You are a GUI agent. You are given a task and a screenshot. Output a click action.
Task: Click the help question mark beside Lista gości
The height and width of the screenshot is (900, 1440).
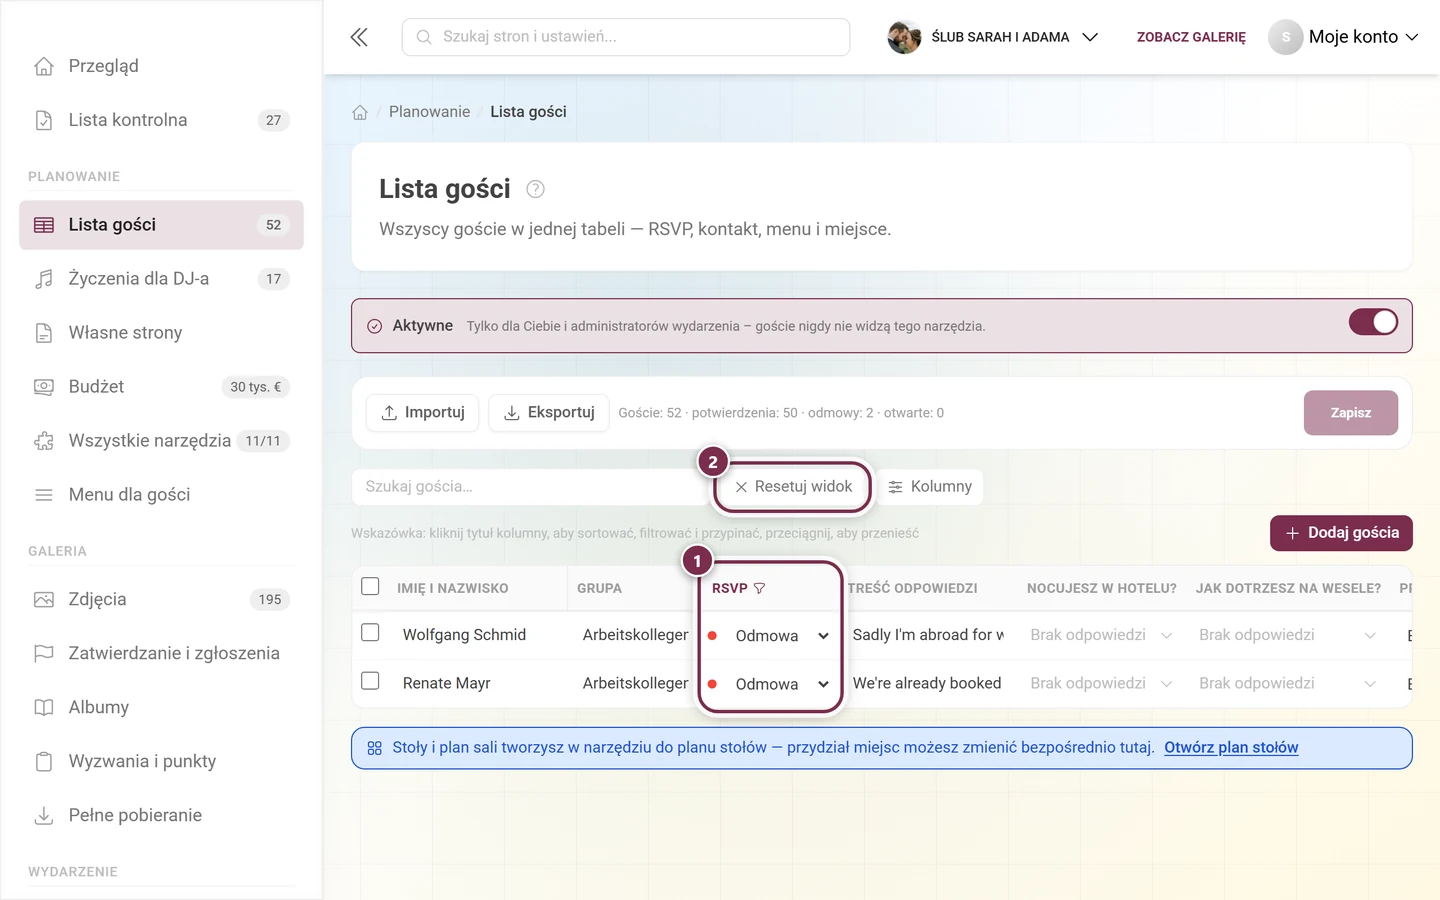pos(535,189)
